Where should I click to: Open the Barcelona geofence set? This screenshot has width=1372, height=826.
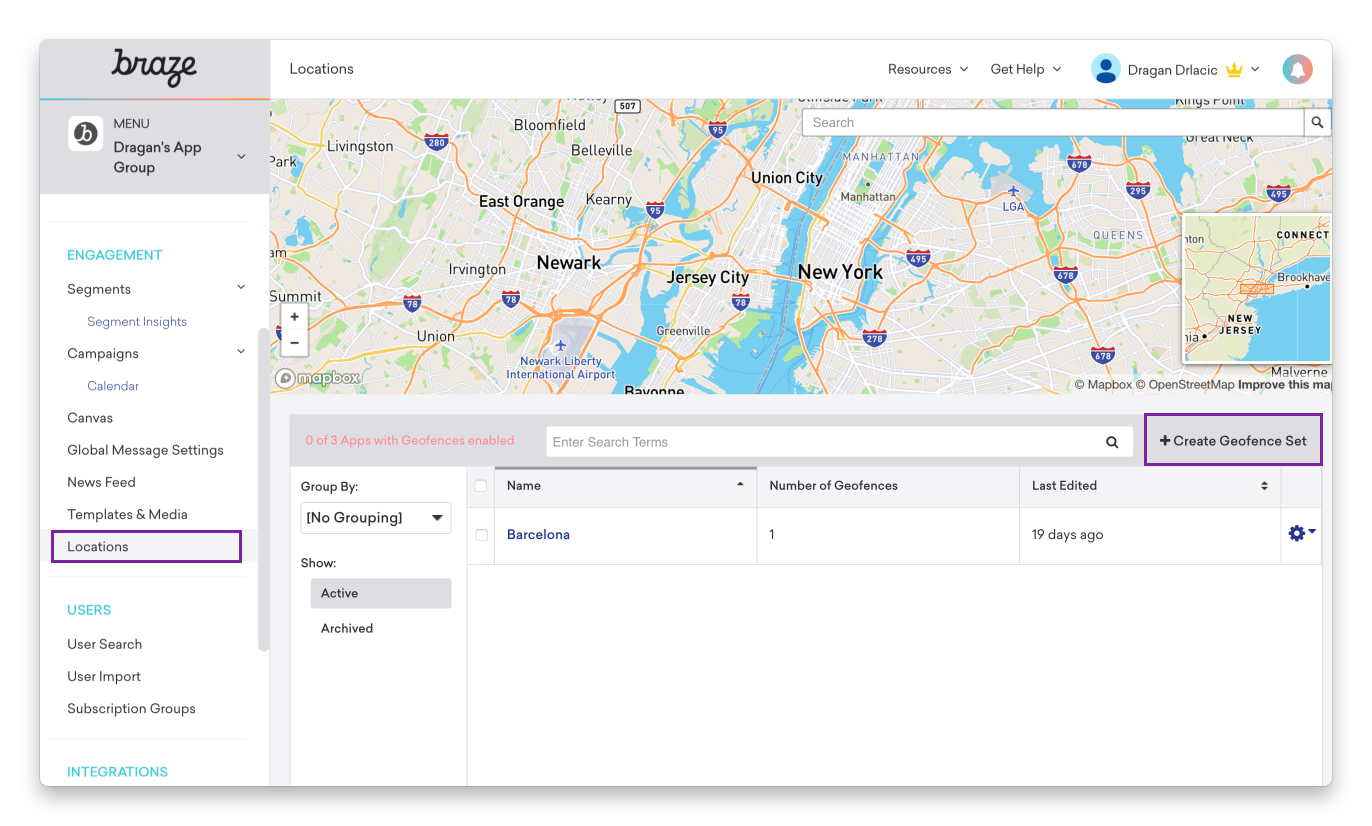[538, 535]
